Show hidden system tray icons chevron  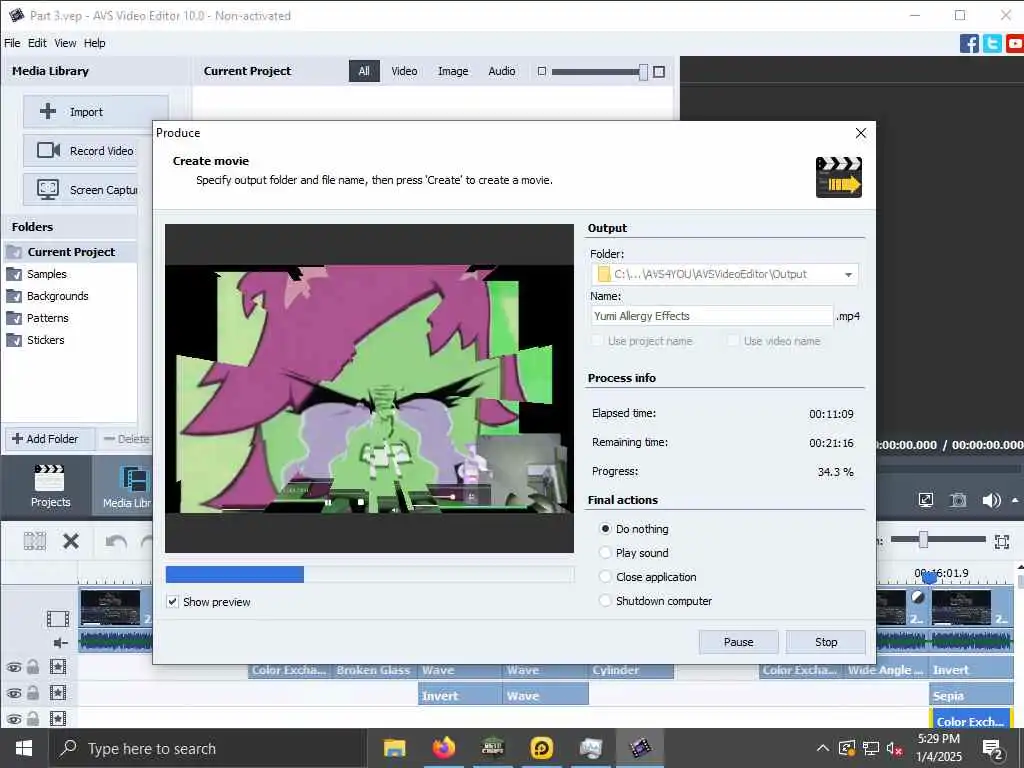(823, 748)
